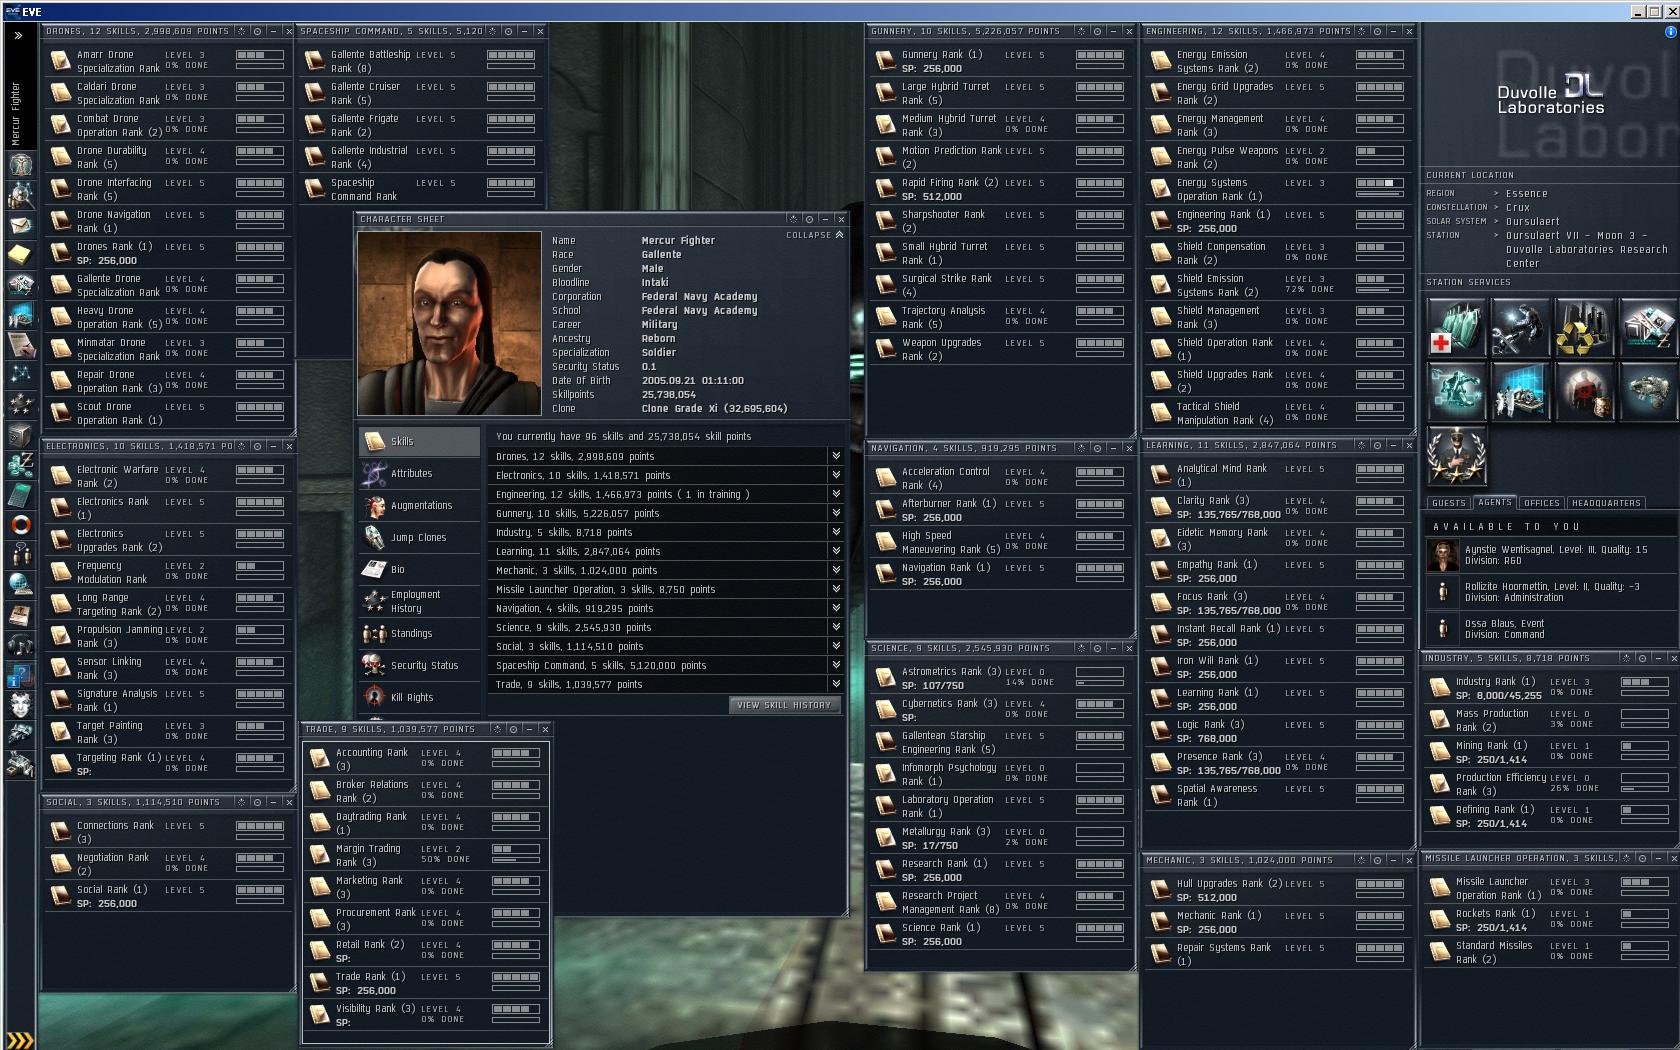Open the mail envelope icon in the sidebar

click(x=20, y=225)
